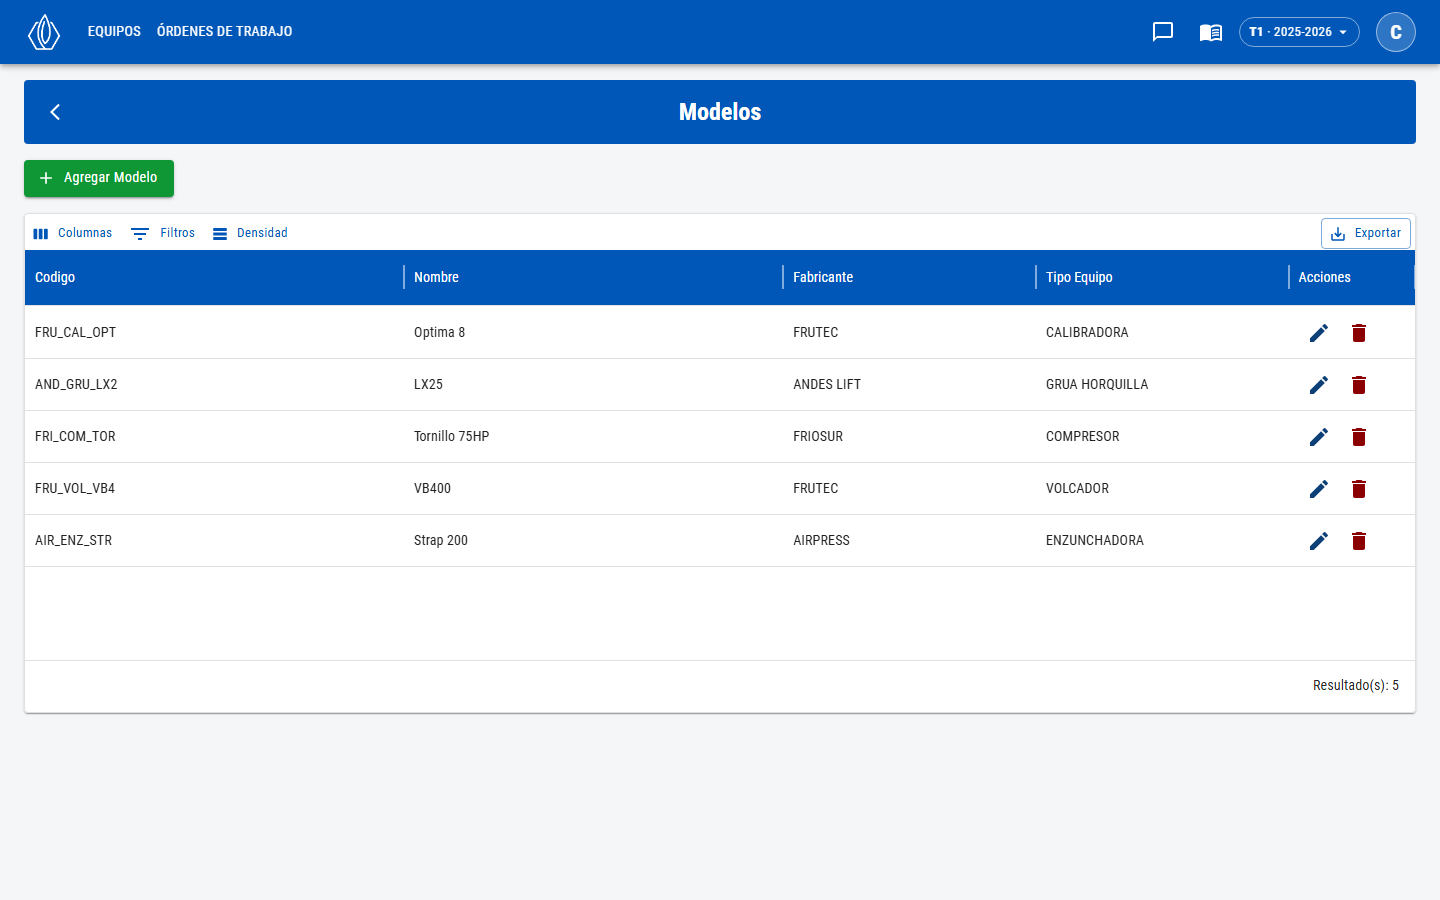1440x900 pixels.
Task: Open the Columnas column selector
Action: tap(72, 233)
